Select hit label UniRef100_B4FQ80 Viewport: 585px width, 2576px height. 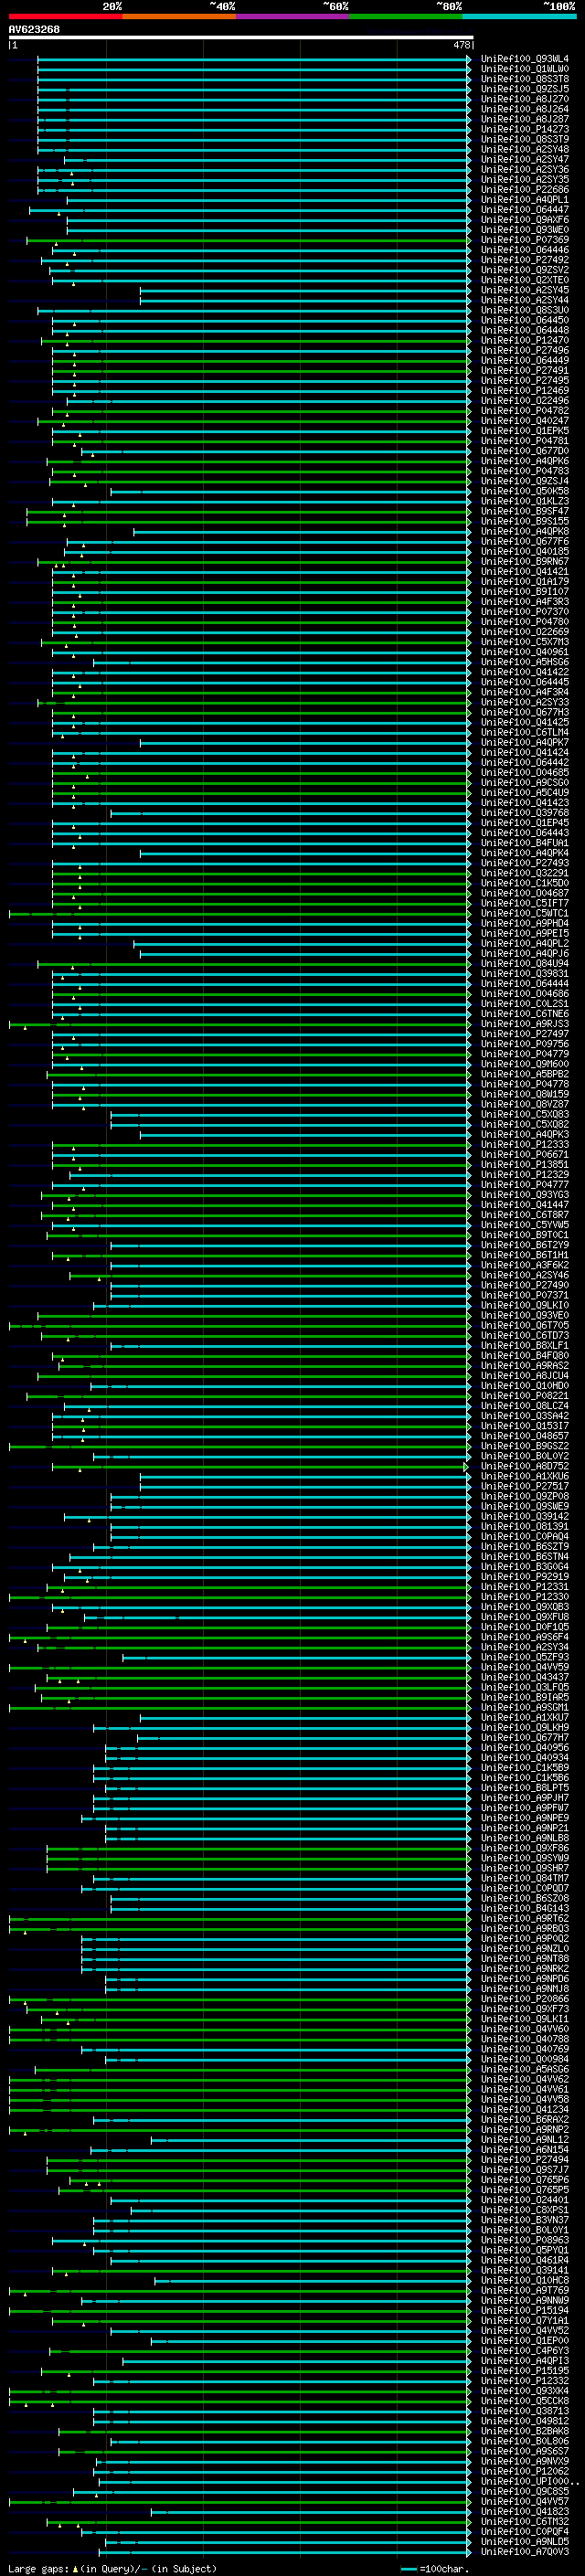pyautogui.click(x=525, y=1356)
